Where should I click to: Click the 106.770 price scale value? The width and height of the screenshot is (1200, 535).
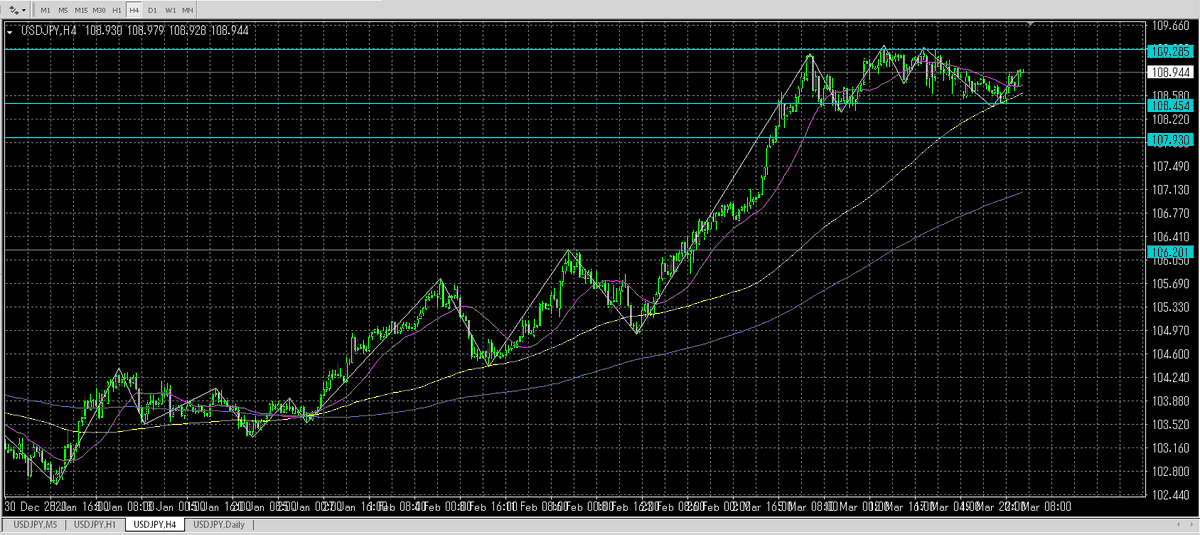click(1169, 213)
